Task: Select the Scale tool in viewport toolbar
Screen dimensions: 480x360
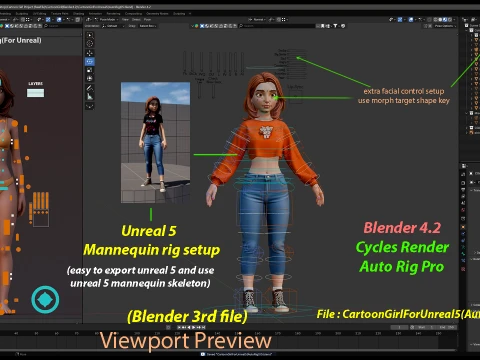Action: pyautogui.click(x=90, y=70)
